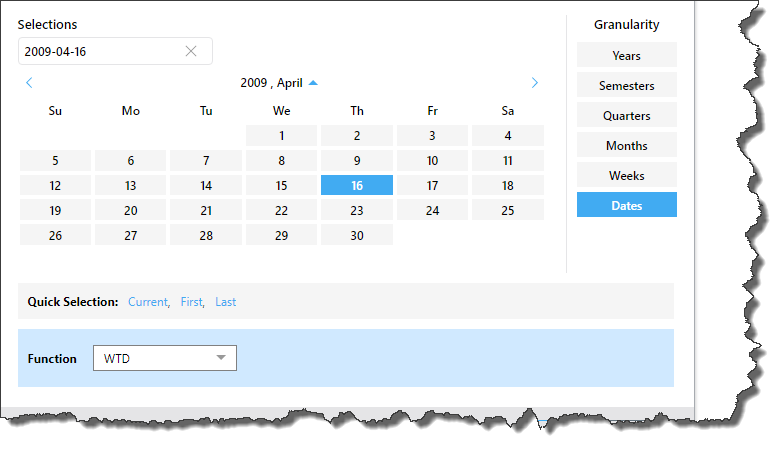Click the Selections date input field
The height and width of the screenshot is (451, 783).
[x=100, y=51]
